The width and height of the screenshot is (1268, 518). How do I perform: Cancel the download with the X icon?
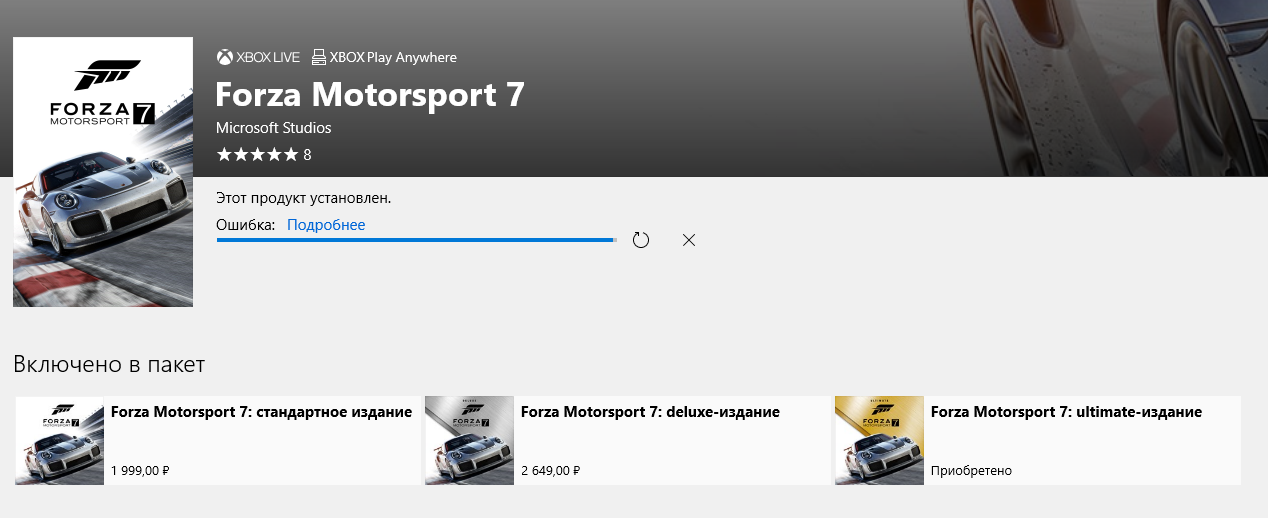pyautogui.click(x=688, y=240)
